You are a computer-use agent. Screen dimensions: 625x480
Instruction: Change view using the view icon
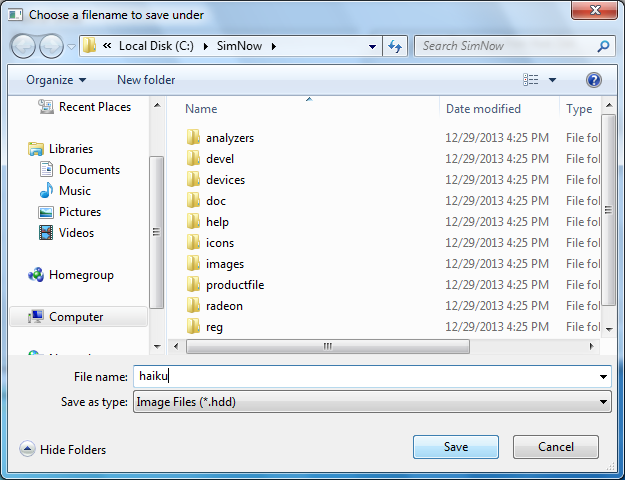(x=531, y=80)
